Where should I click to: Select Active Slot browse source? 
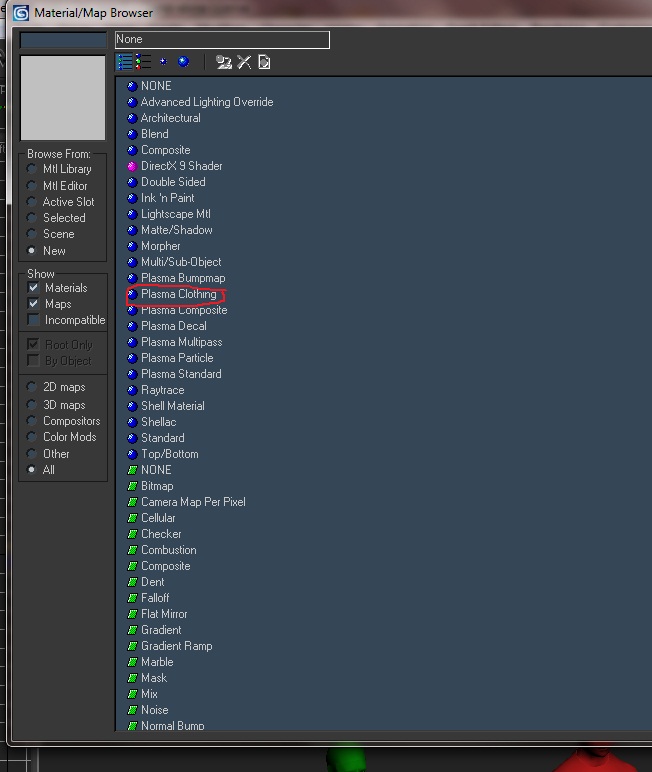32,202
